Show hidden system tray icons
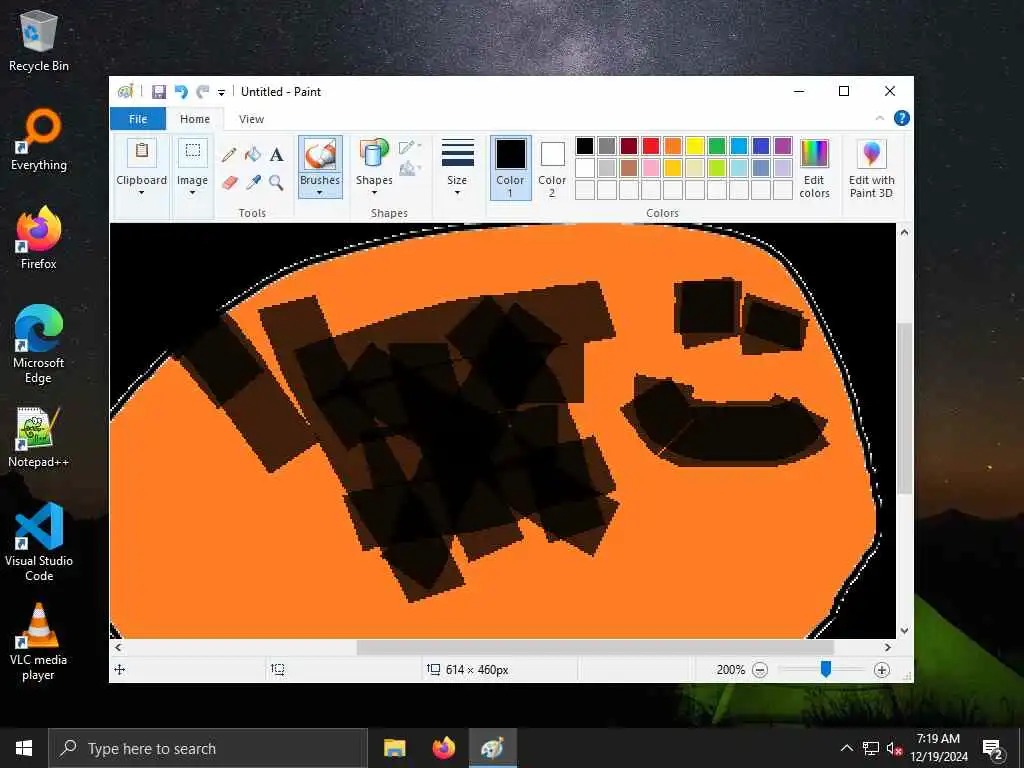 [846, 748]
